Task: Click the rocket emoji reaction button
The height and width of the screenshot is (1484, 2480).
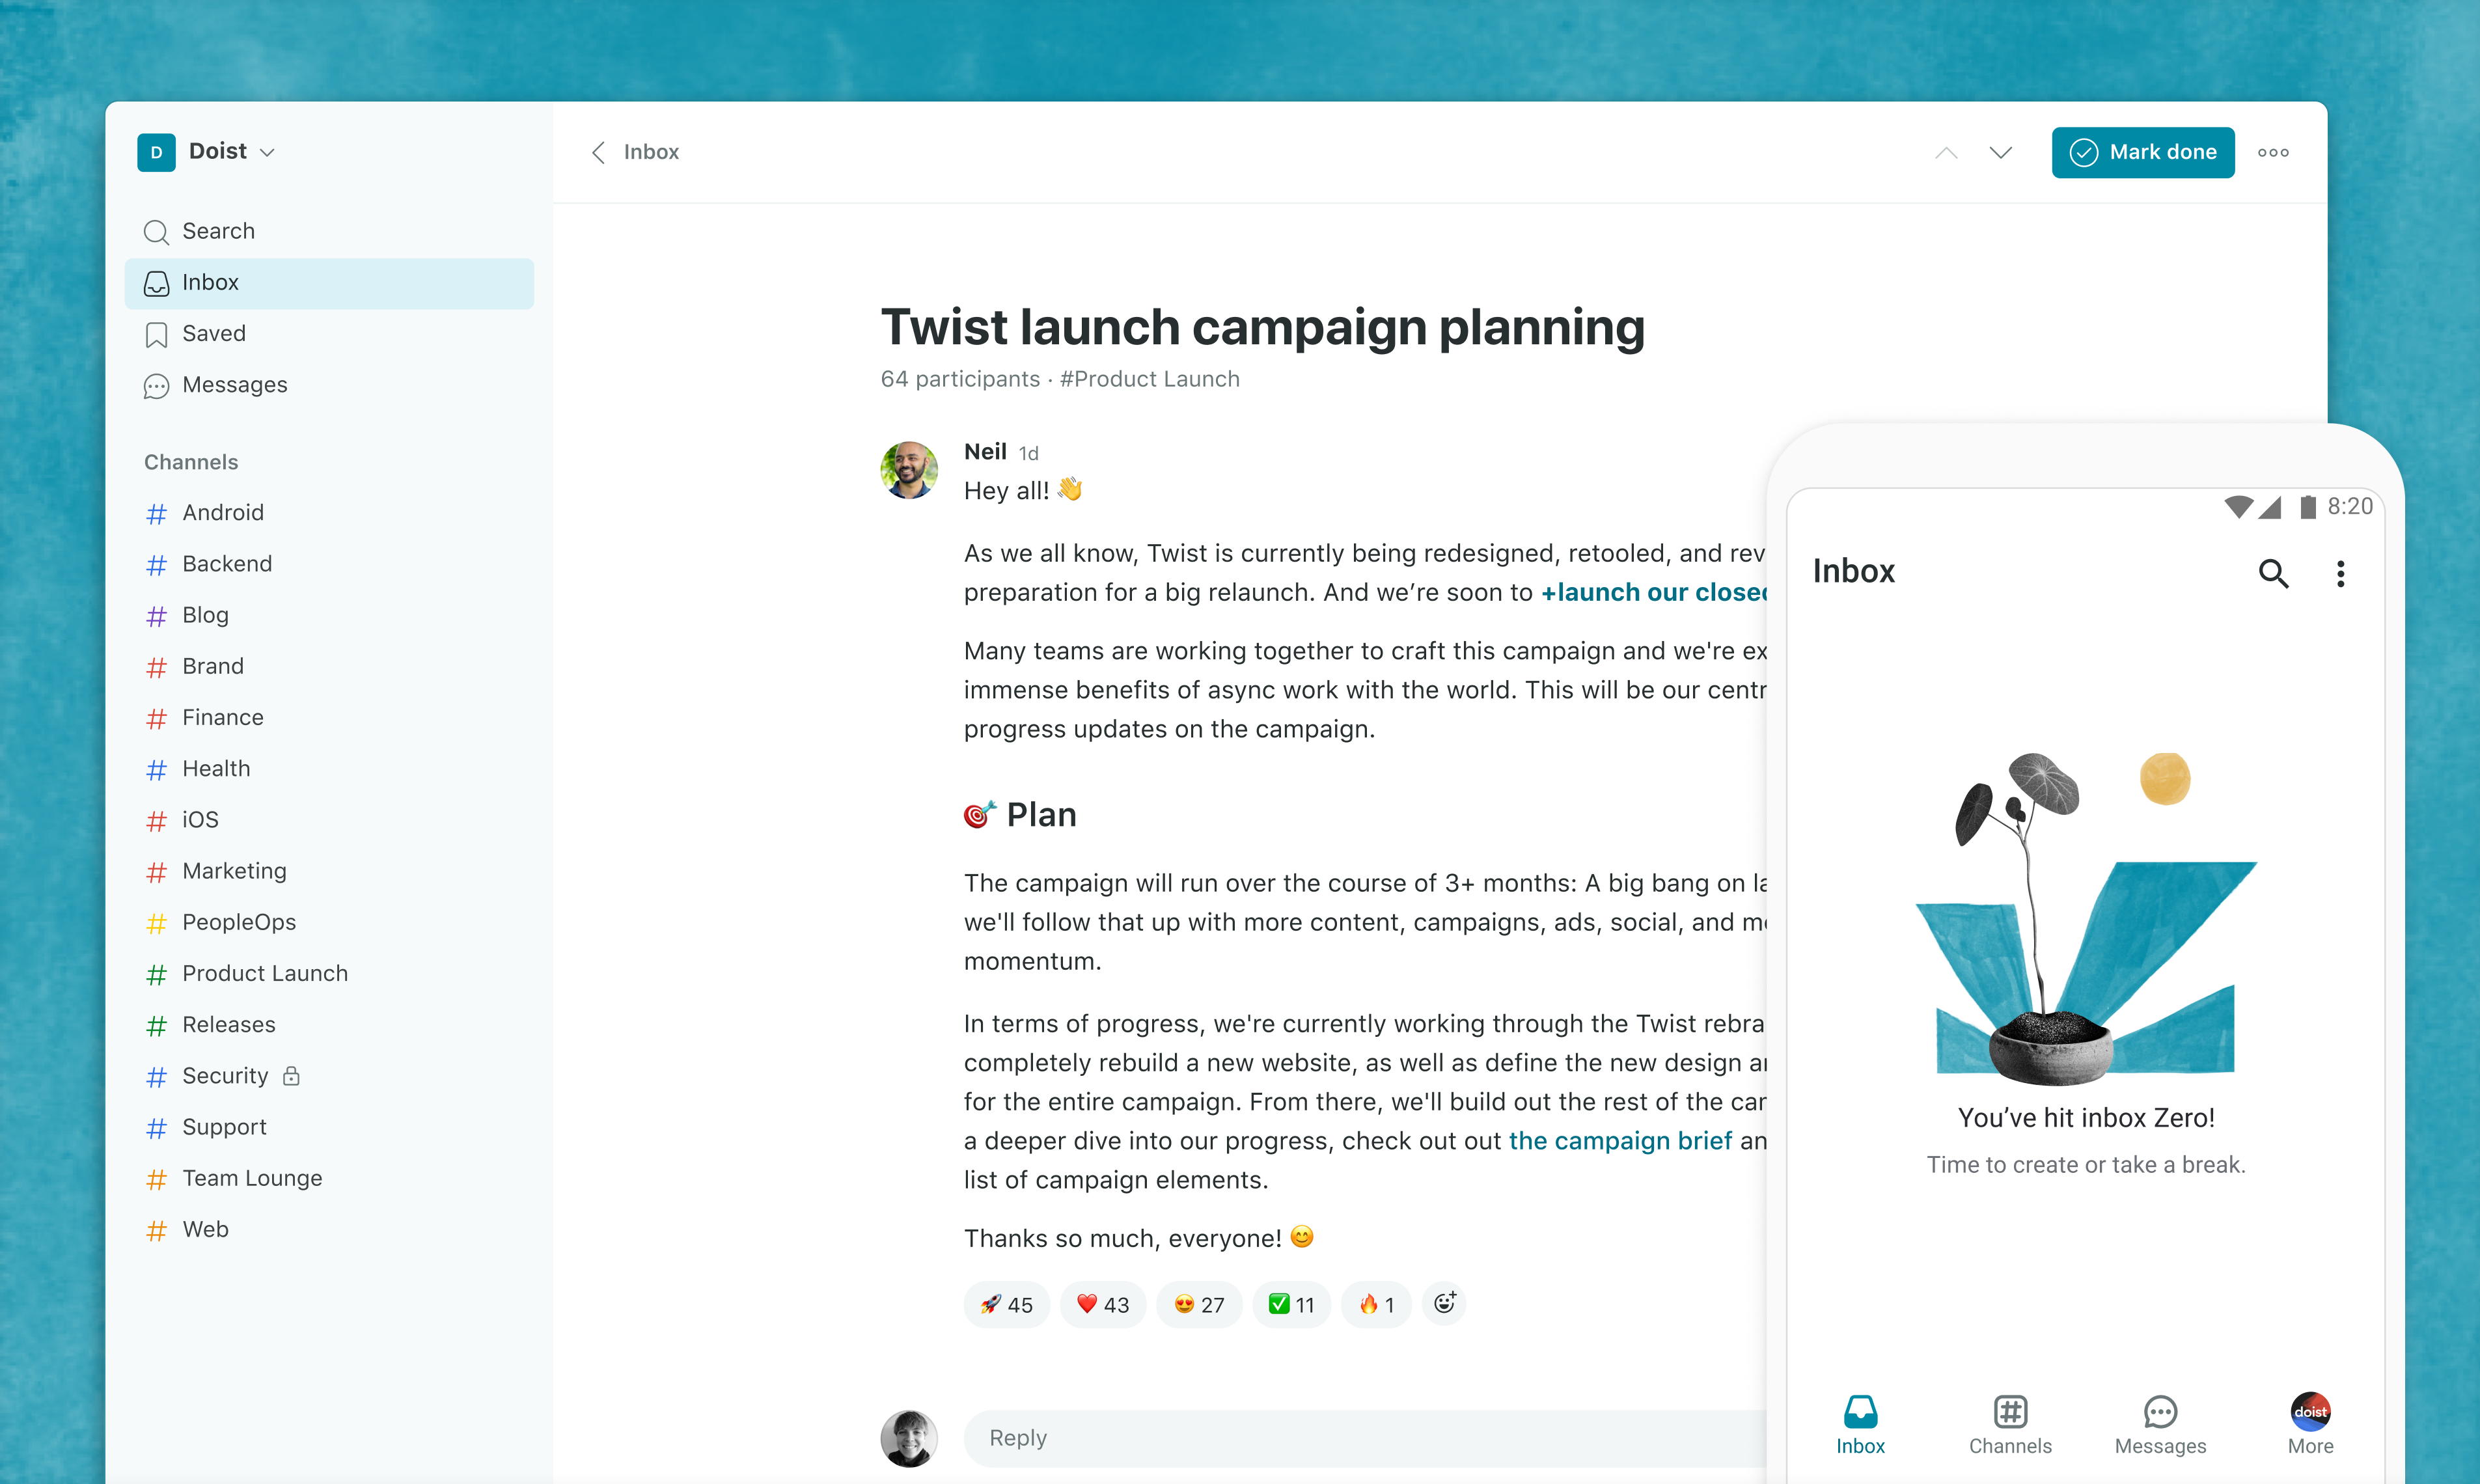Action: tap(1002, 1304)
